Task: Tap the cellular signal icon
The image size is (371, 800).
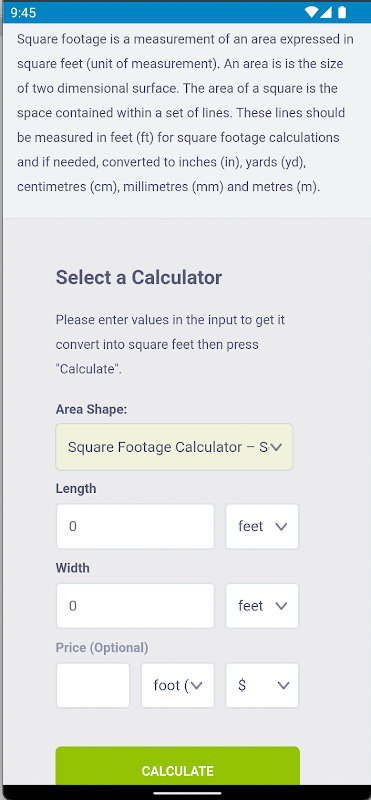Action: point(325,12)
